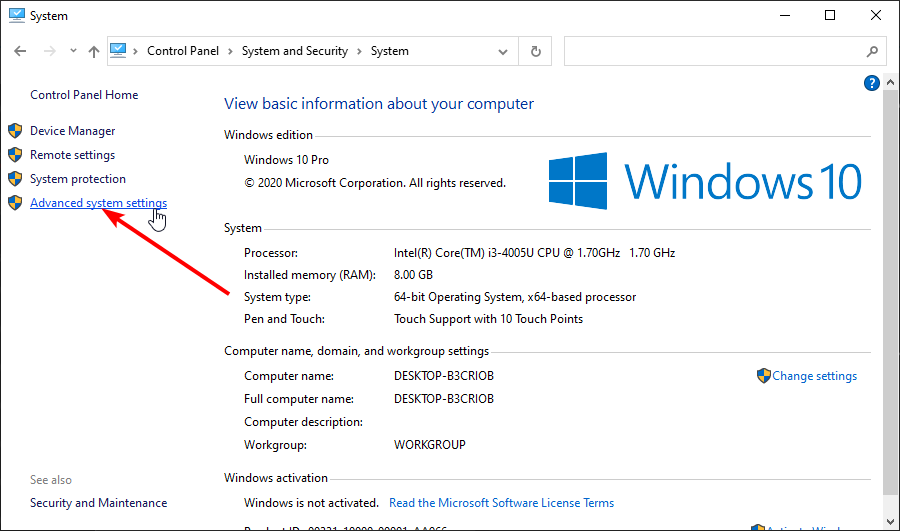Open Remote settings
The height and width of the screenshot is (531, 900).
click(72, 155)
